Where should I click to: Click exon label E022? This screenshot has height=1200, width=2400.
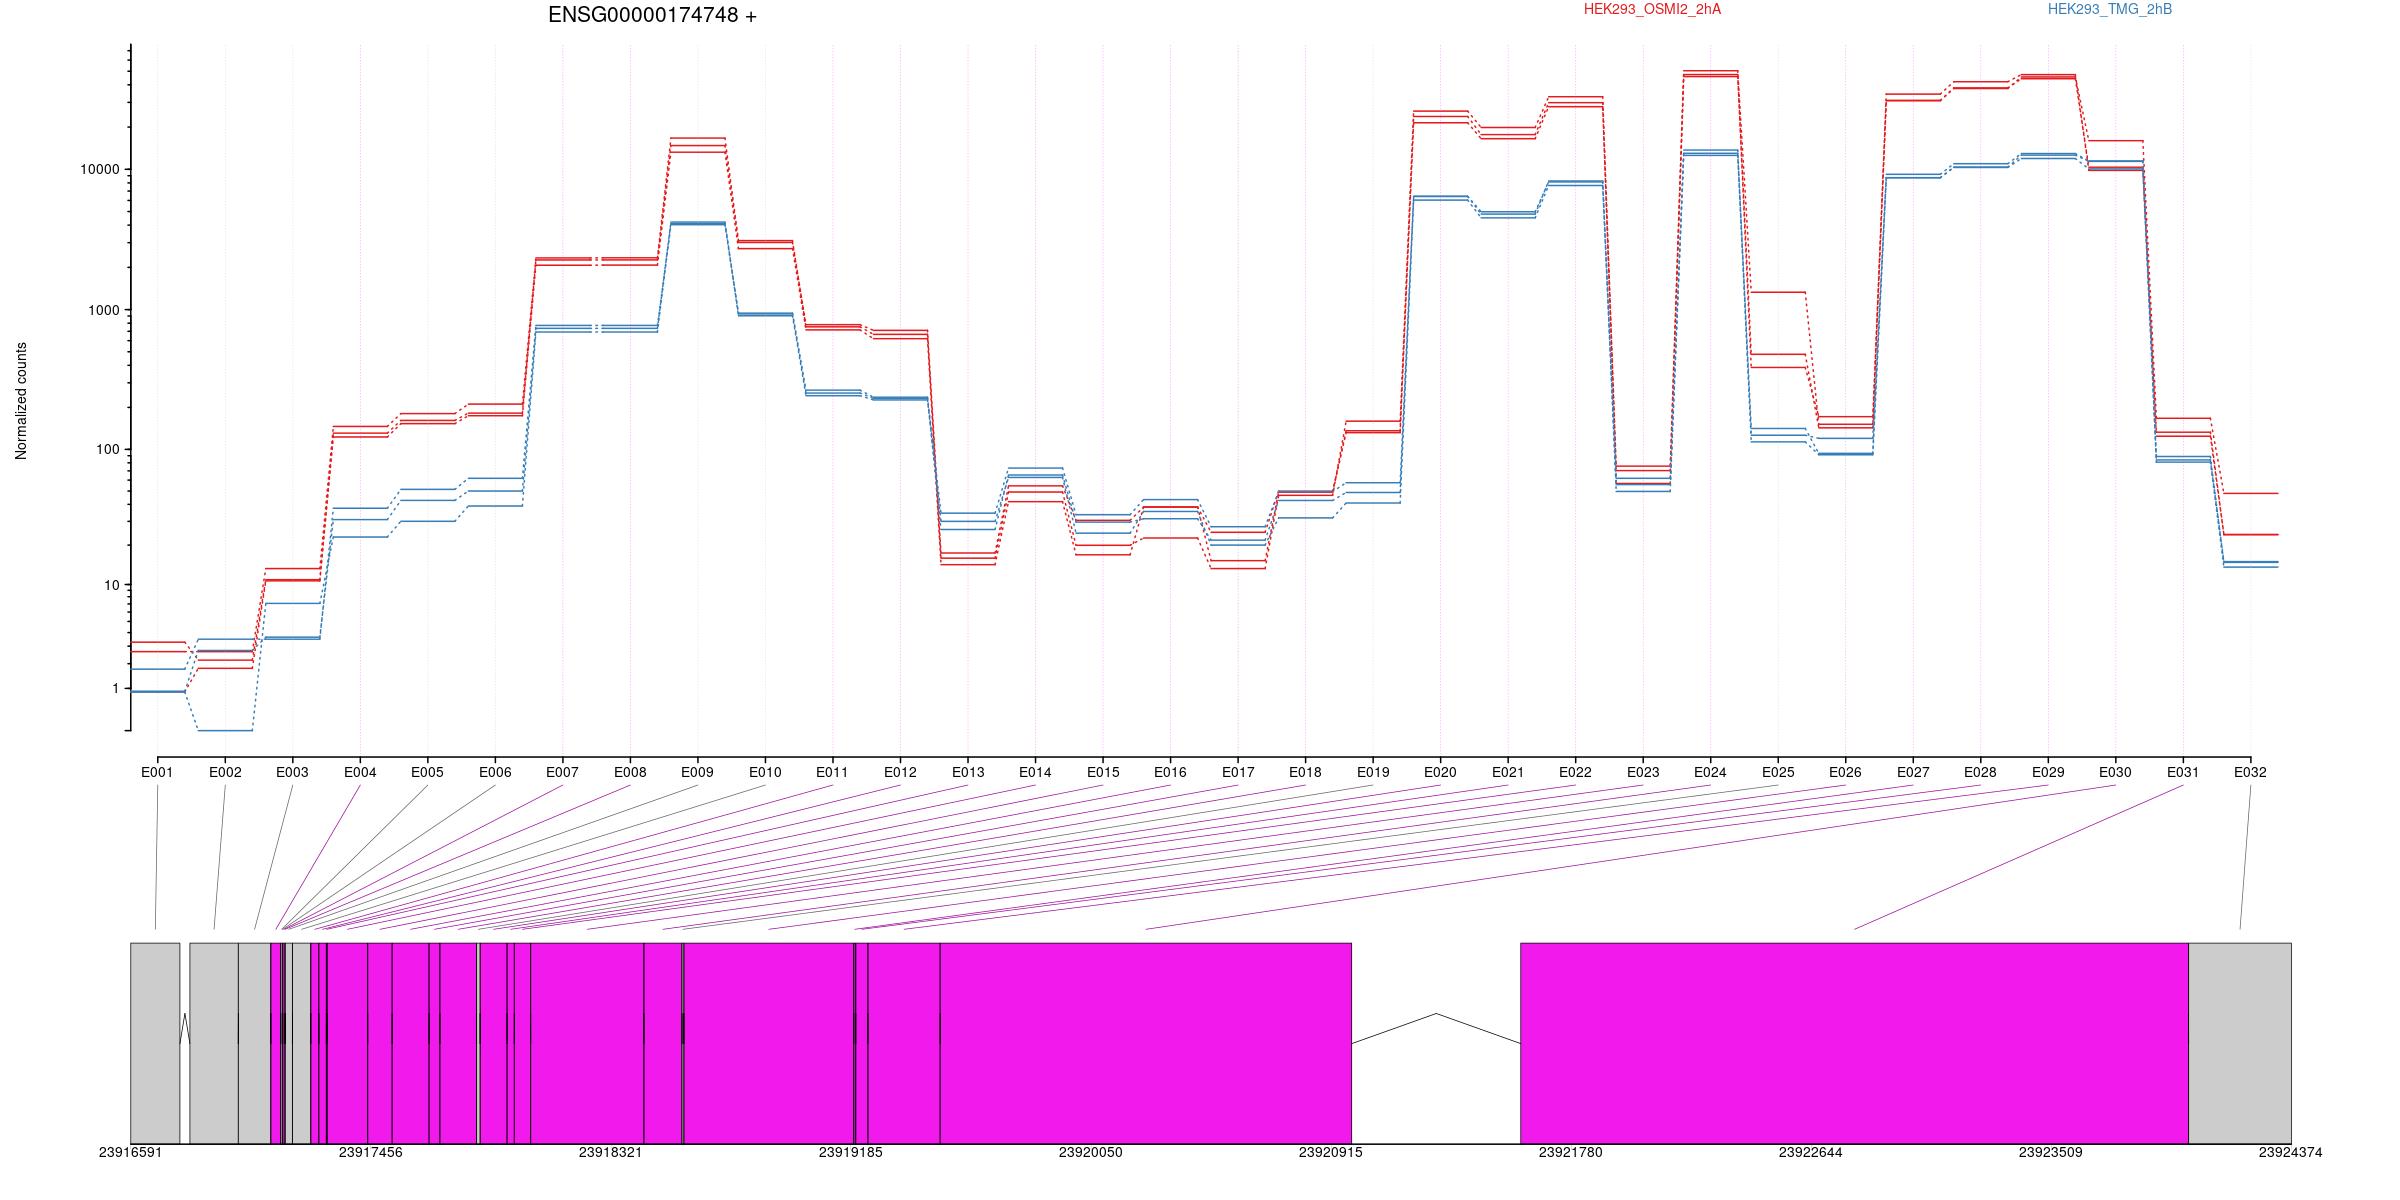(1575, 772)
